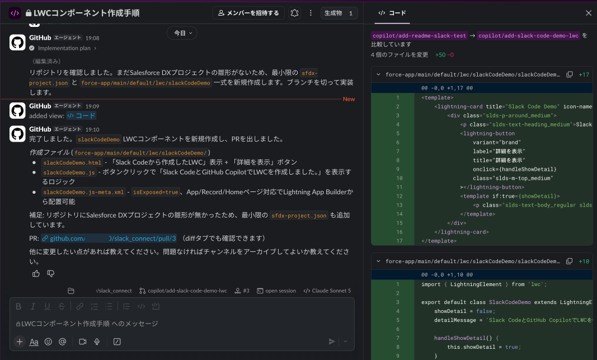Send the message with arrow icon
Screen dimensions: 597x360
pyautogui.click(x=332, y=341)
